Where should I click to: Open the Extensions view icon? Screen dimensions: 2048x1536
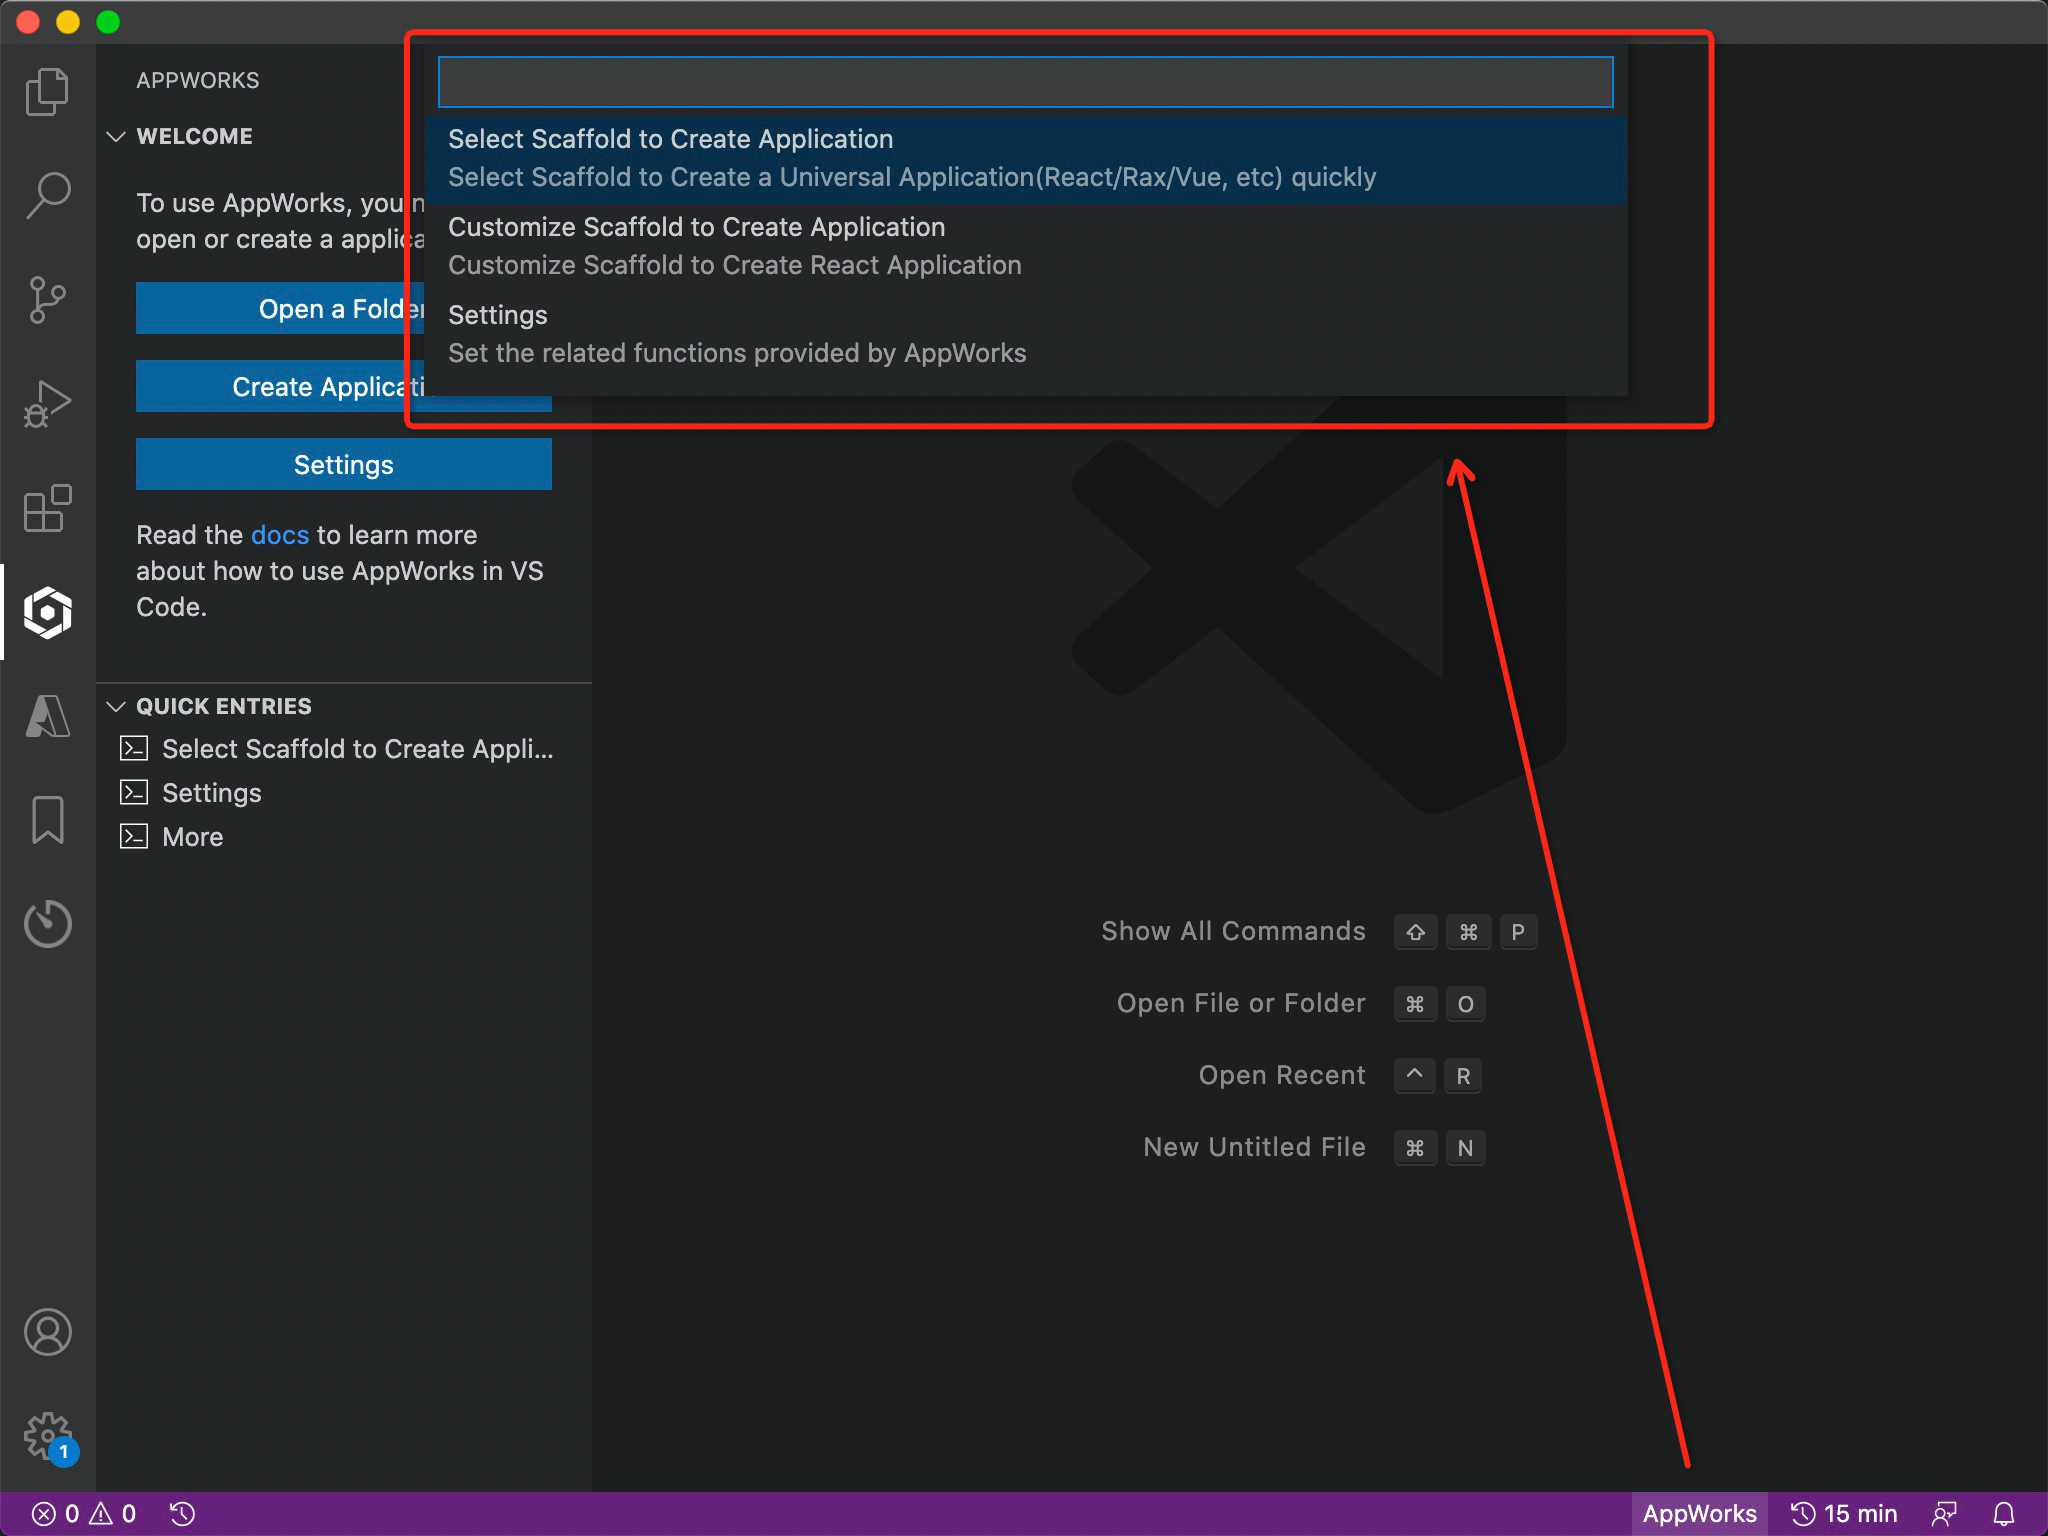[x=47, y=508]
